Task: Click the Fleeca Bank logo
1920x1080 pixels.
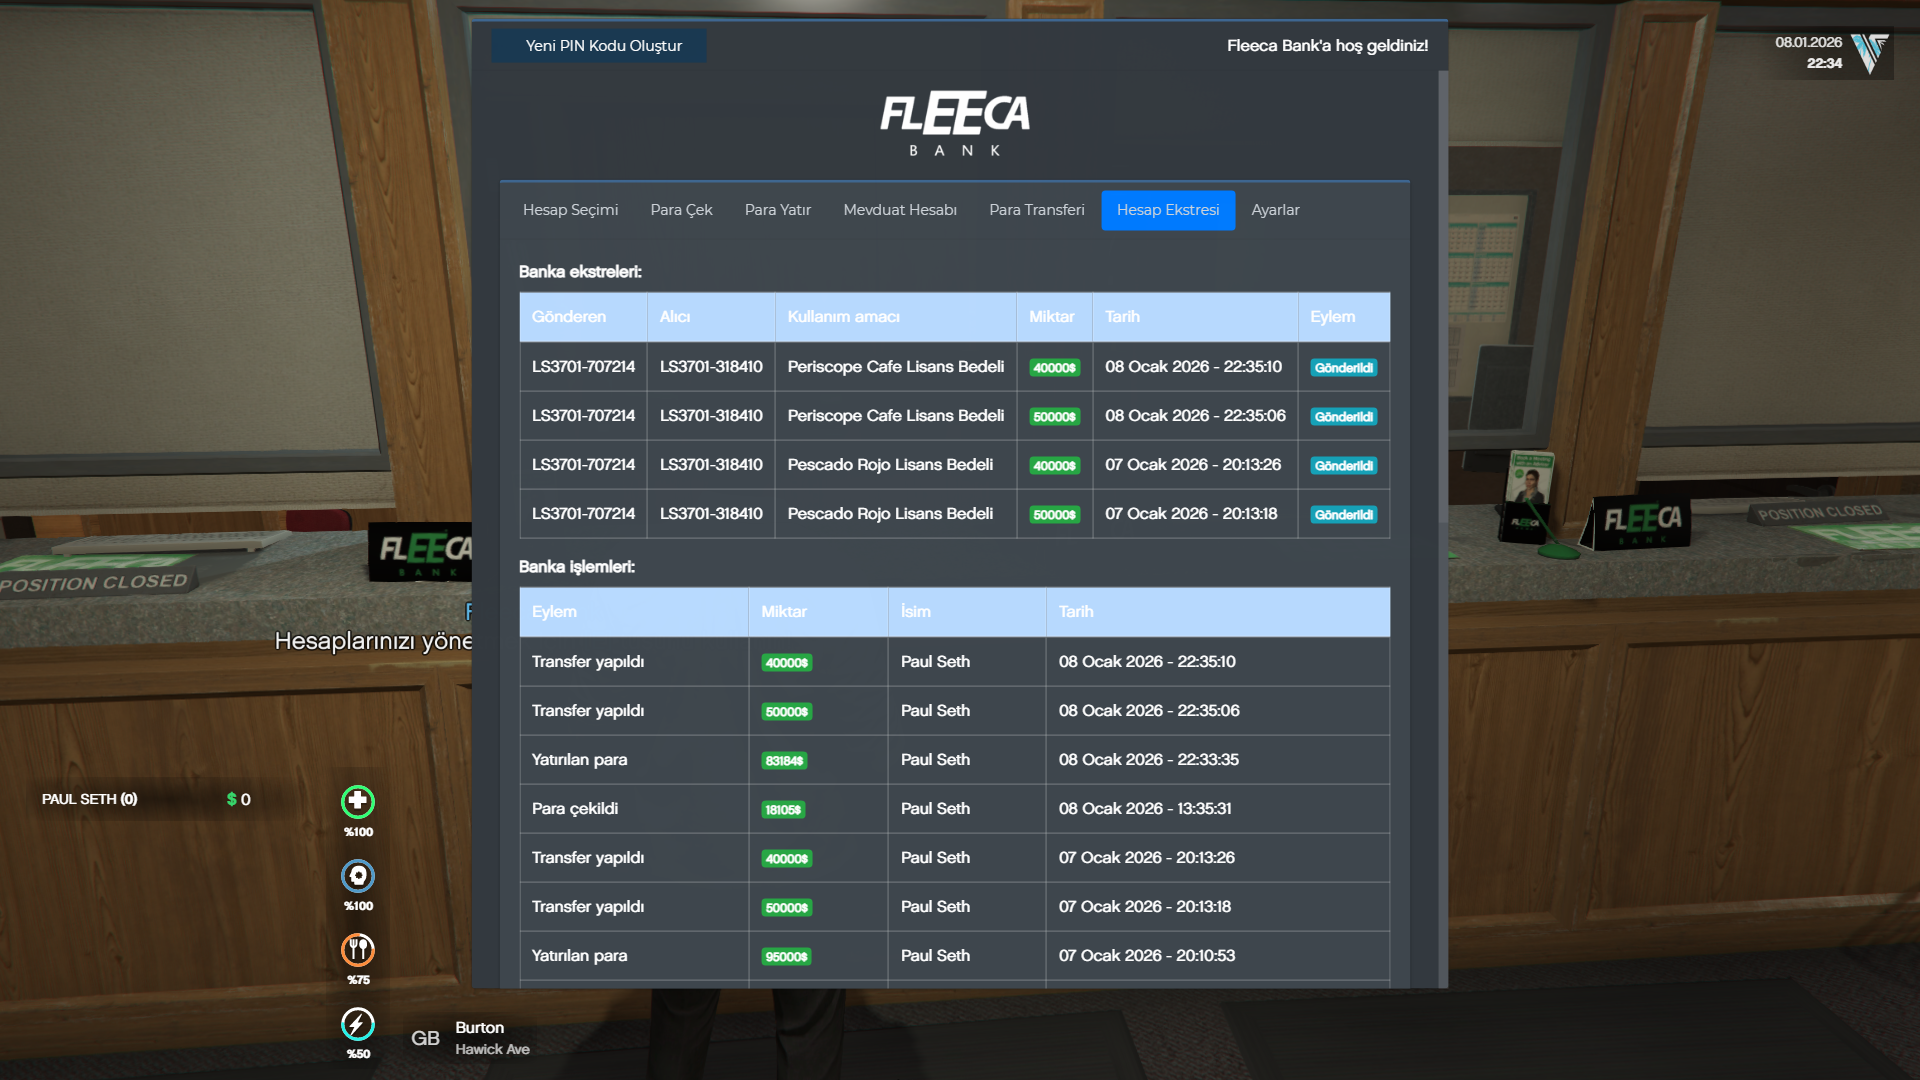Action: click(x=955, y=124)
